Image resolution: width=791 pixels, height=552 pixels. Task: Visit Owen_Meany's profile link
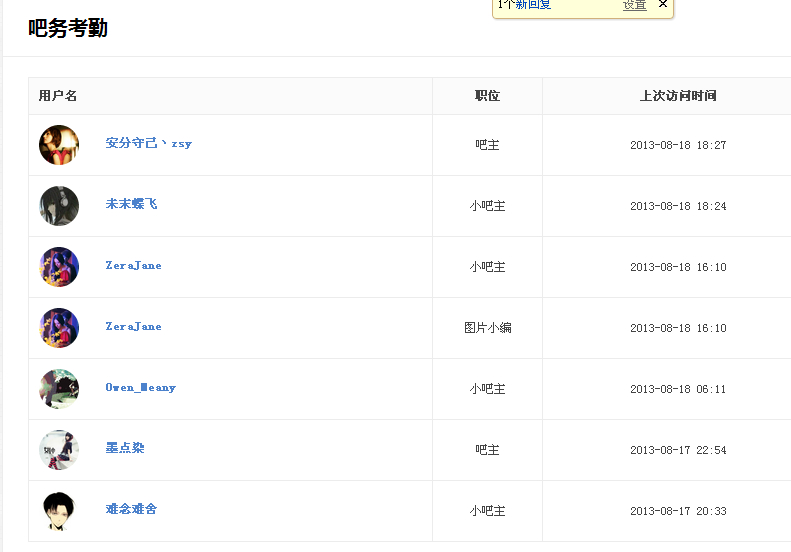pos(140,388)
